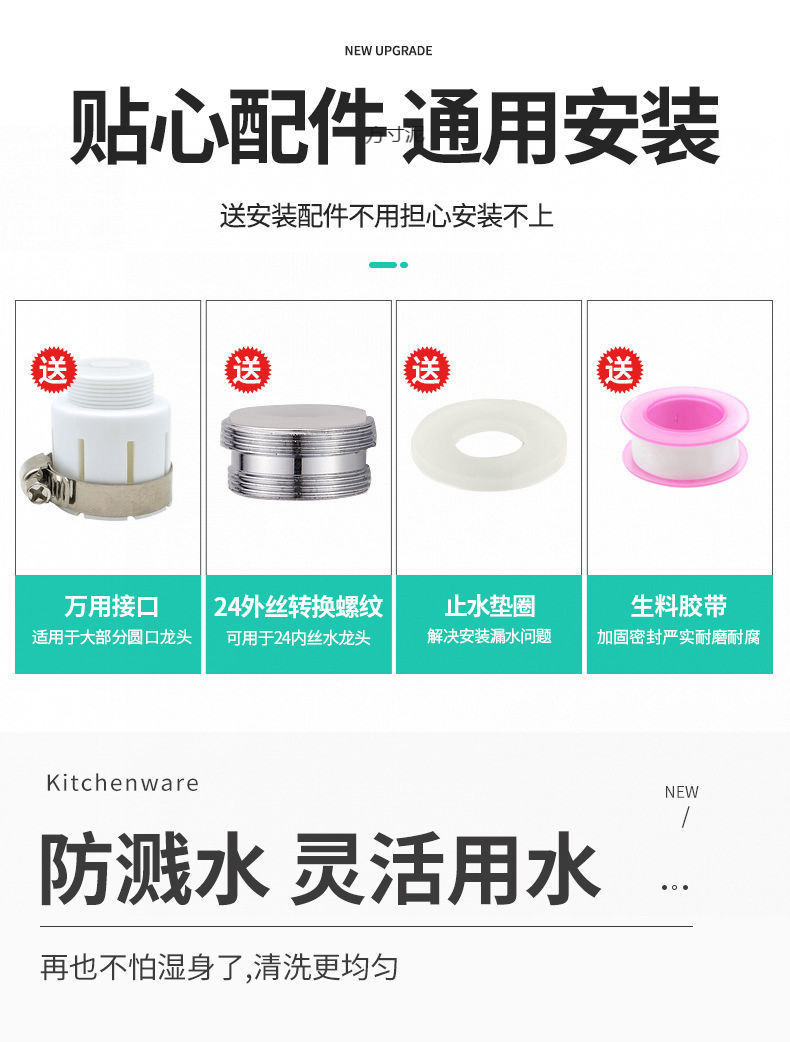
Task: Select the white sealing washer image
Action: click(x=489, y=444)
